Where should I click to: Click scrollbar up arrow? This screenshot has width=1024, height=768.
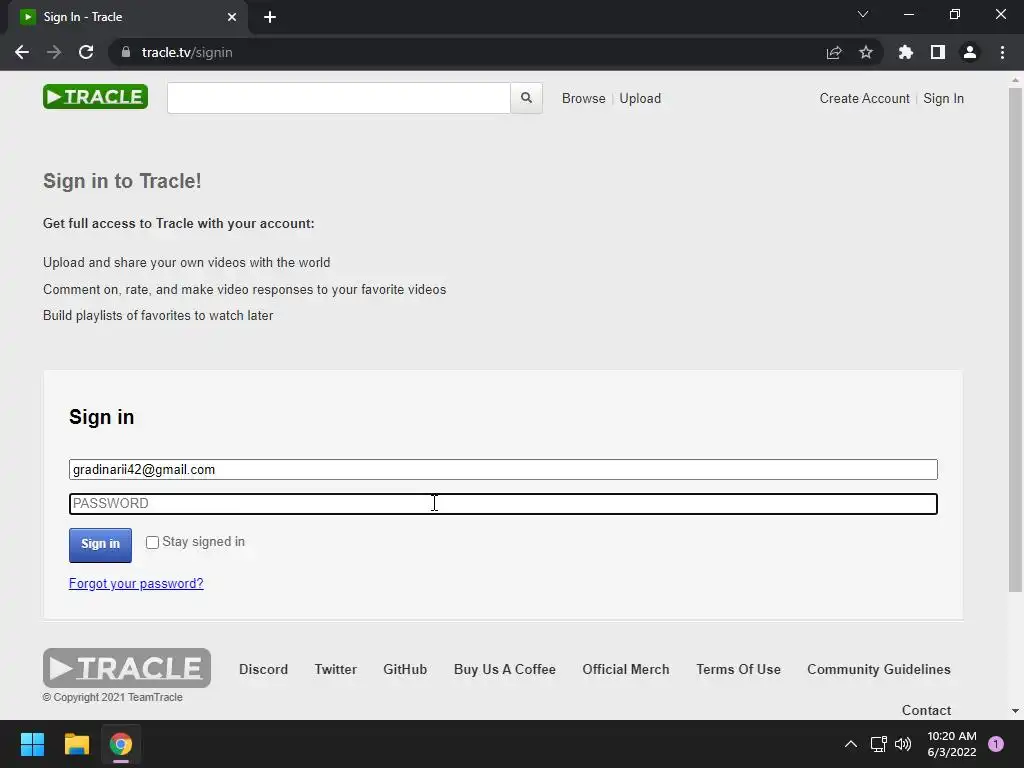click(1015, 80)
